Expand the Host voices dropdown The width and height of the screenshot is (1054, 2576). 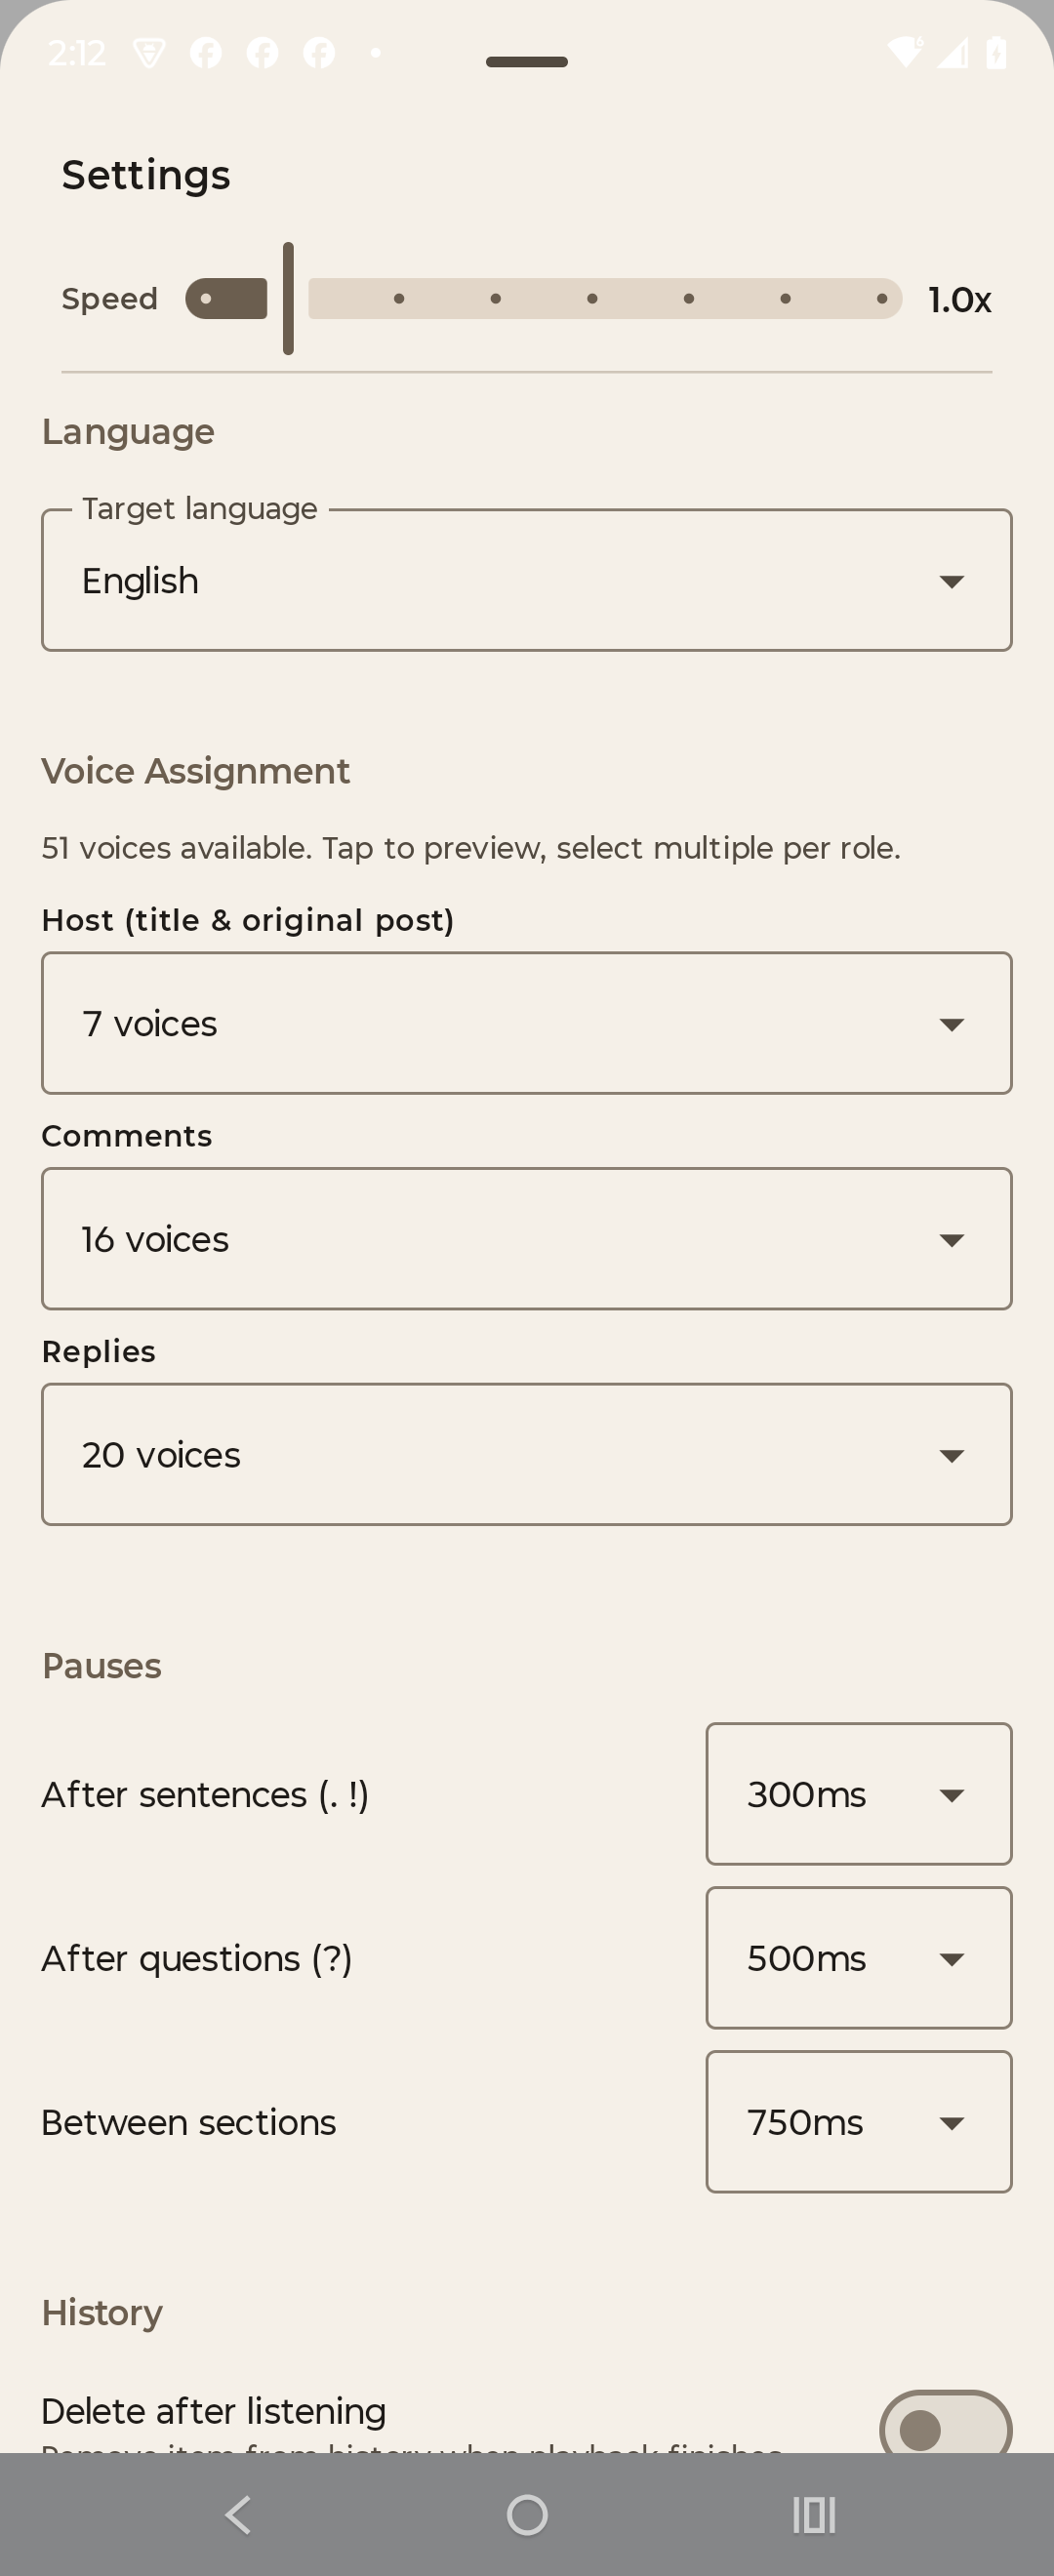(527, 1024)
